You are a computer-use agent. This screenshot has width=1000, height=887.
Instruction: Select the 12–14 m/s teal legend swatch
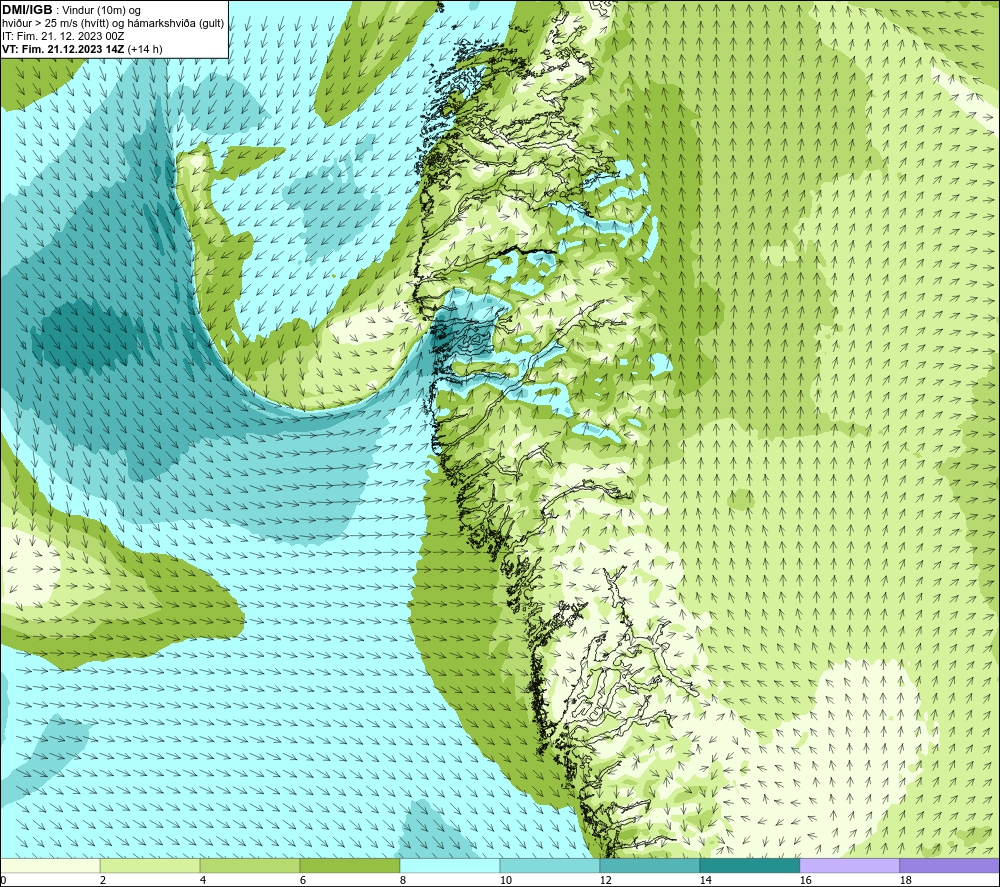pos(649,865)
